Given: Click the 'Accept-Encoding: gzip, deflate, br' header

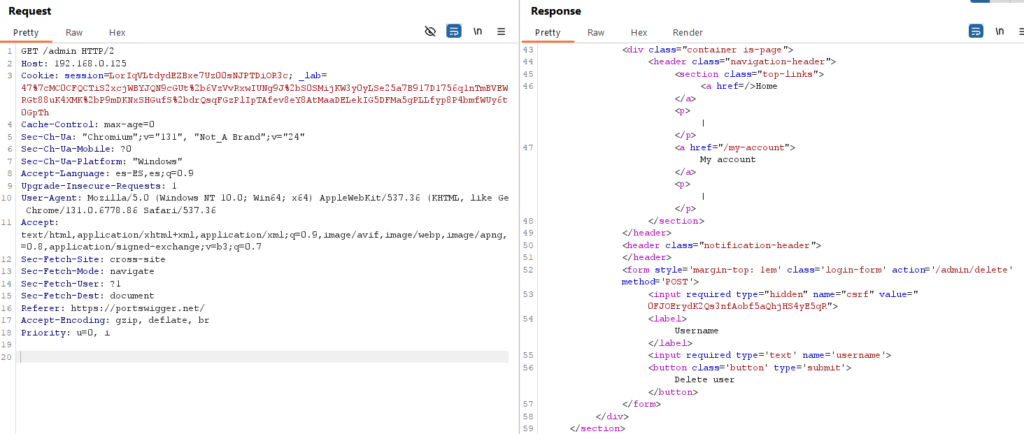Looking at the screenshot, I should tap(115, 320).
